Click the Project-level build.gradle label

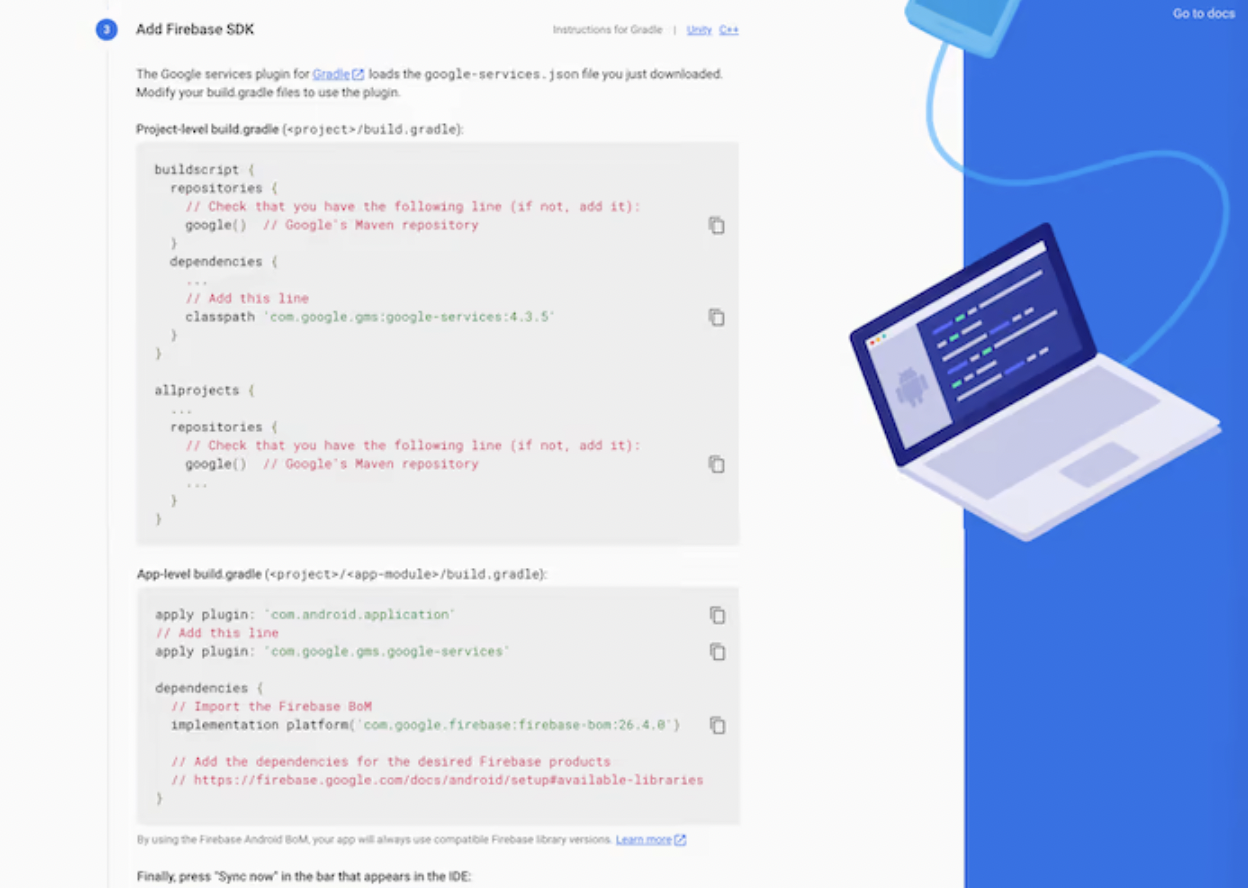point(300,130)
